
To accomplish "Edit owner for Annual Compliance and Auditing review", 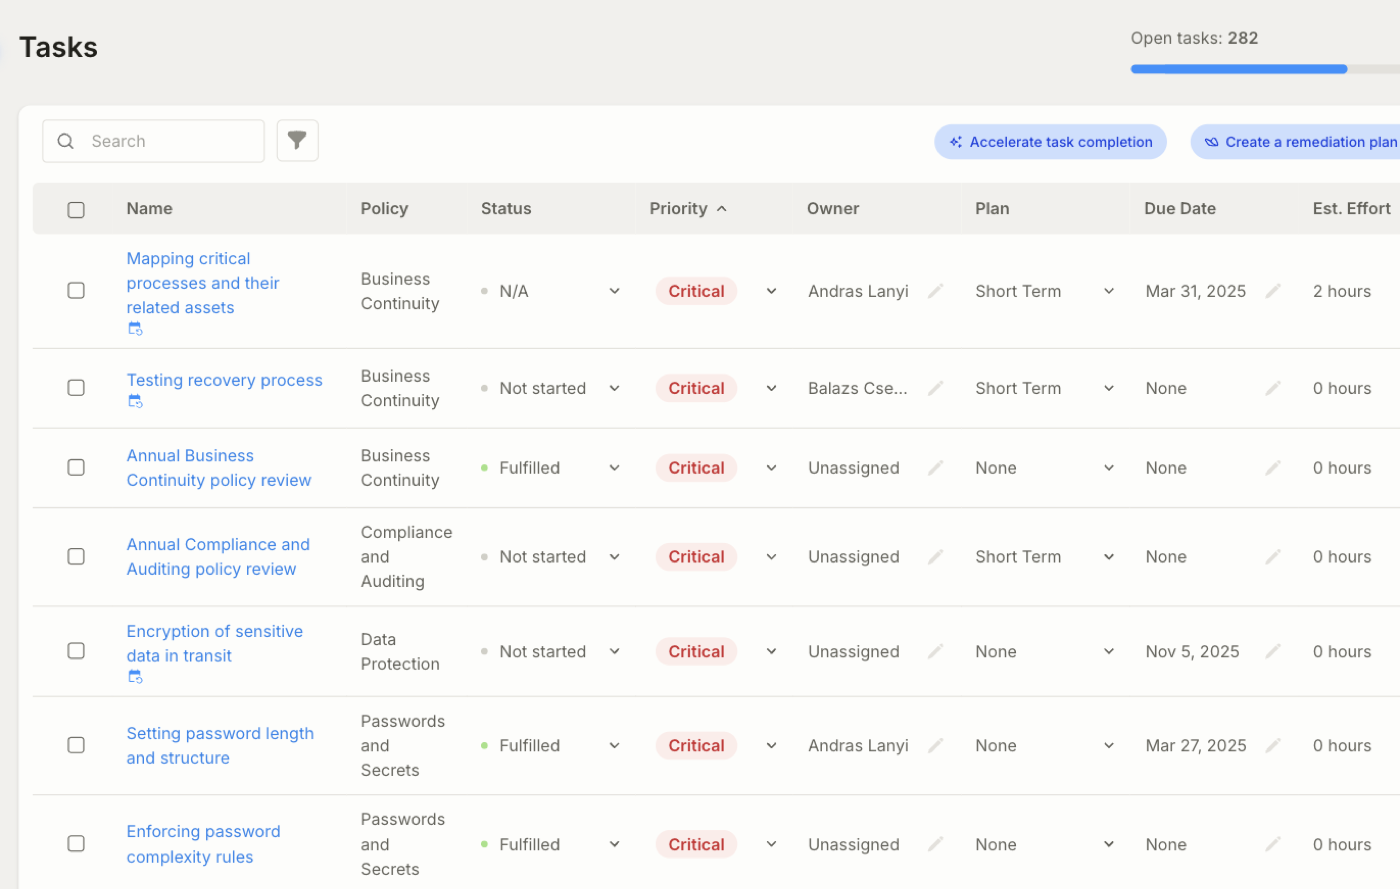I will click(935, 557).
